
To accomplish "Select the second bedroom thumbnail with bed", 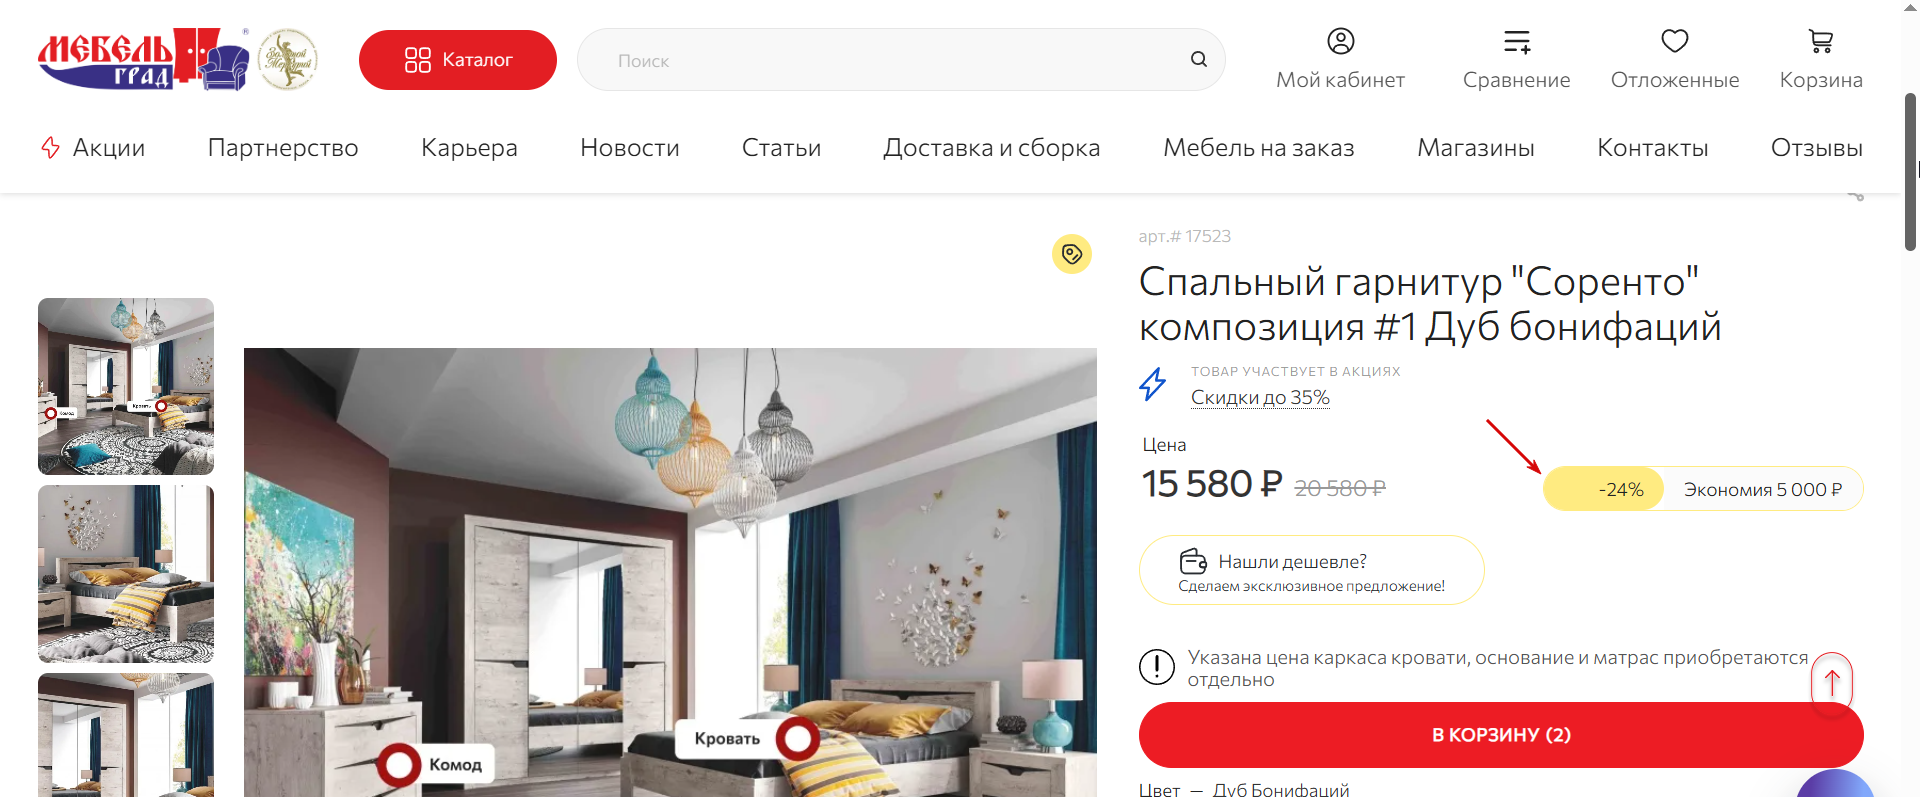I will pos(126,574).
